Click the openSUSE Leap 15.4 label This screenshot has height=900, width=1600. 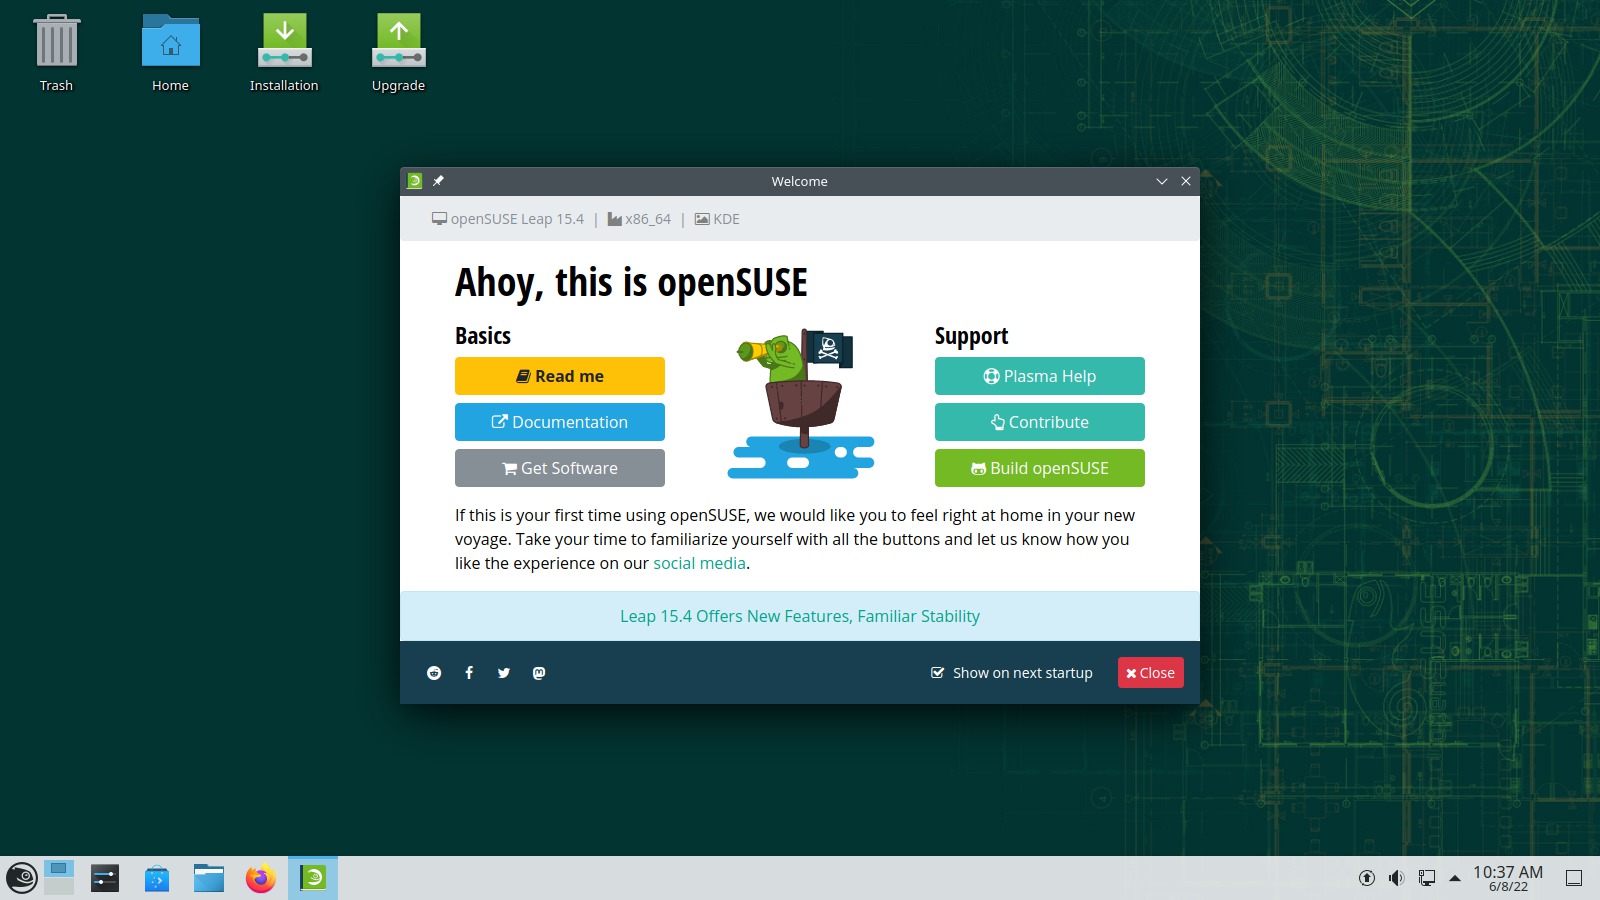pos(508,219)
